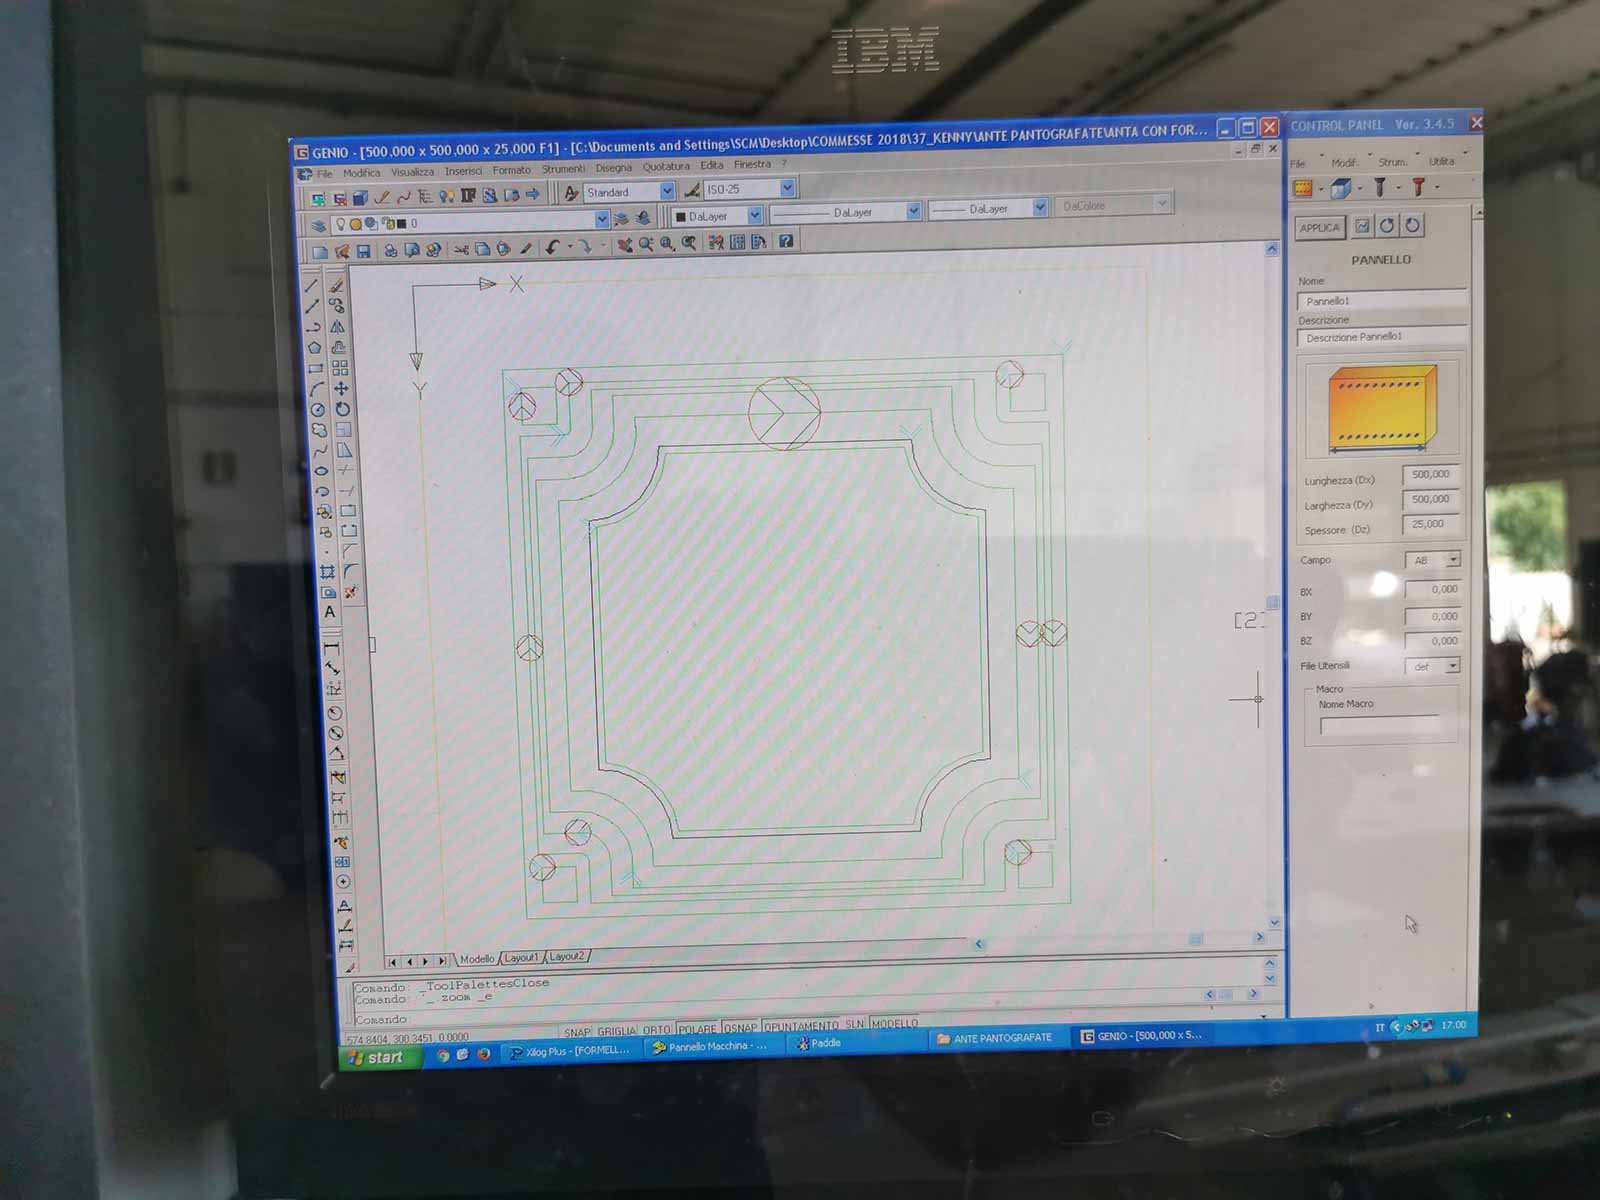This screenshot has width=1600, height=1200.
Task: Toggle MODELLO space button
Action: pos(894,1024)
